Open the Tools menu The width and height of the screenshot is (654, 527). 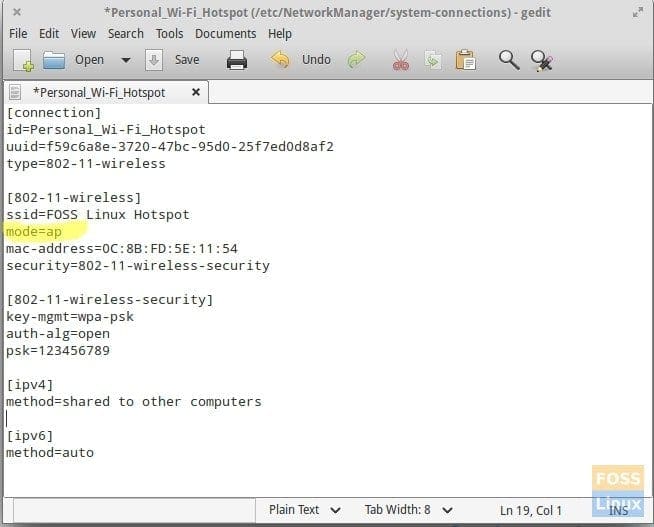169,33
